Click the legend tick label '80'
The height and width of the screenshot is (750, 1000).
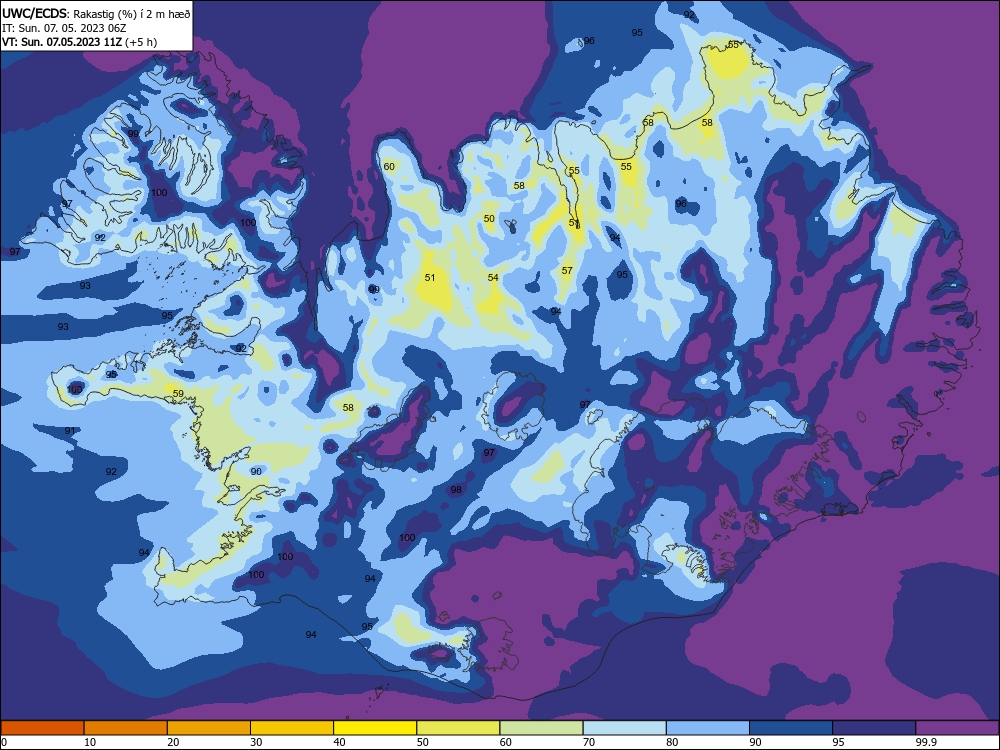point(672,742)
